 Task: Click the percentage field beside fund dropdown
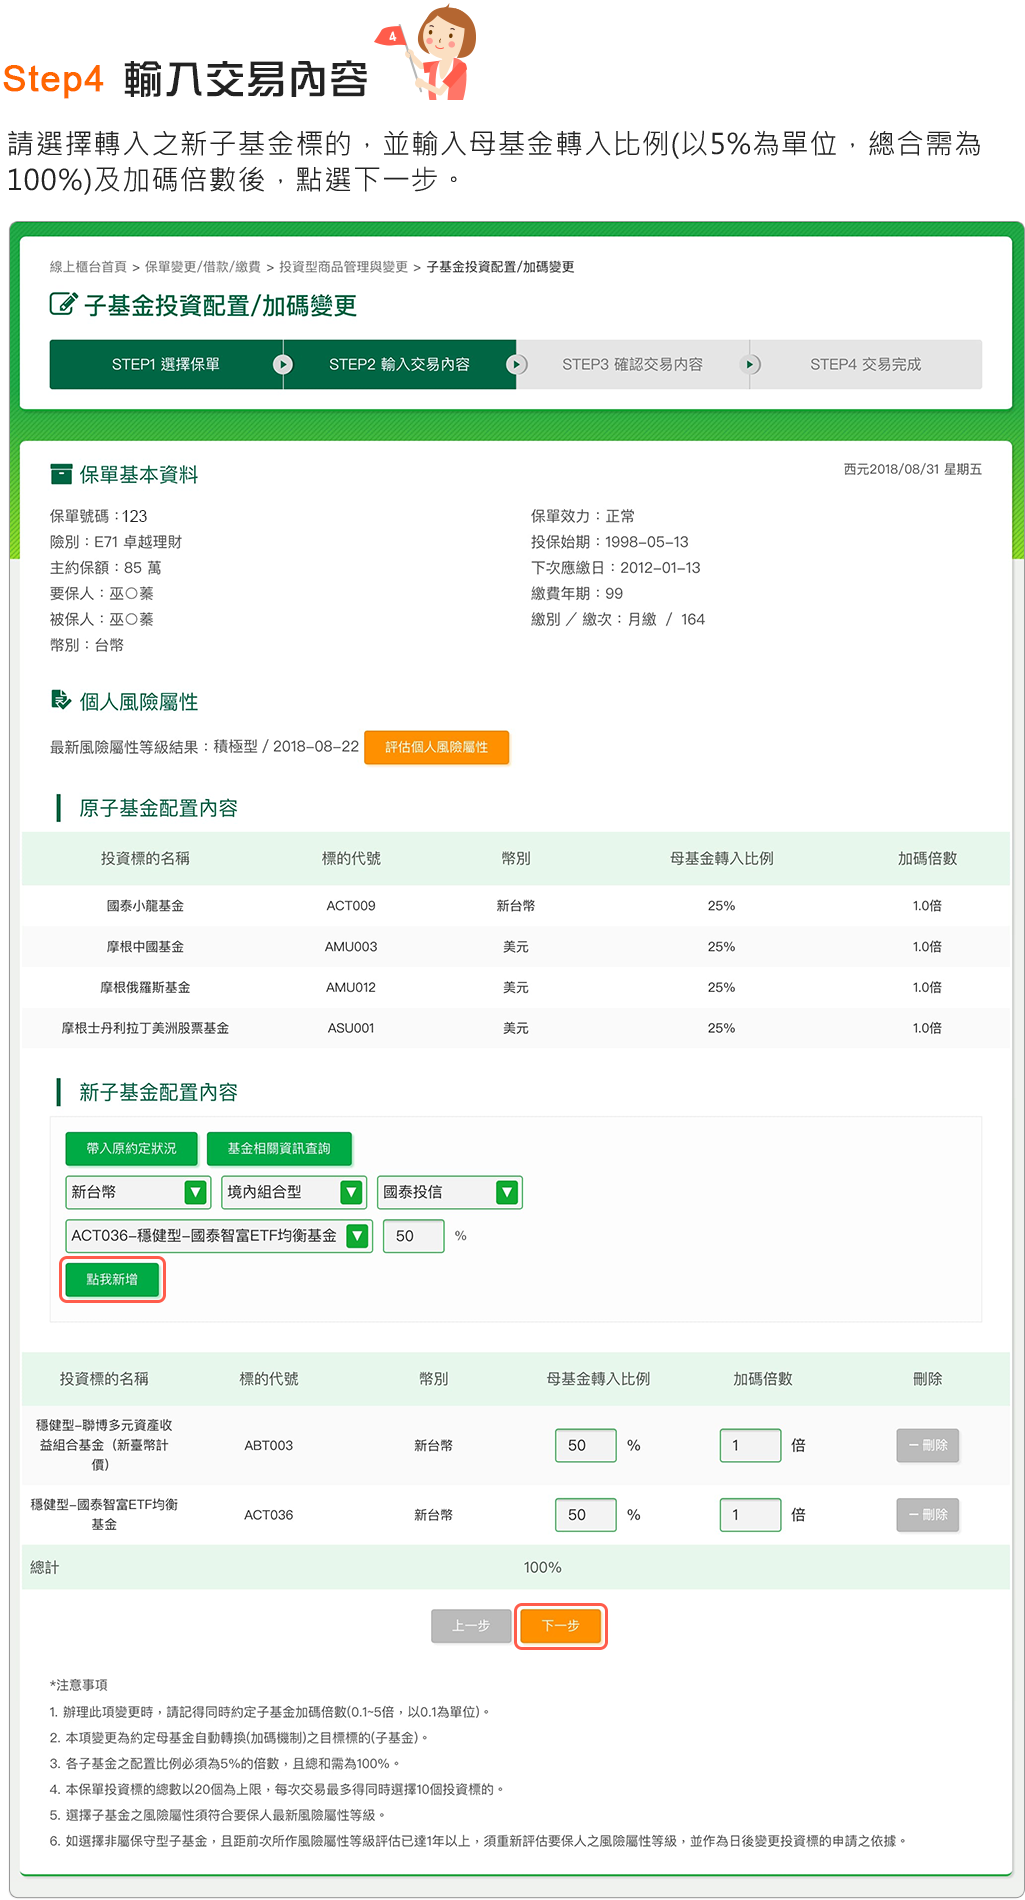click(413, 1236)
